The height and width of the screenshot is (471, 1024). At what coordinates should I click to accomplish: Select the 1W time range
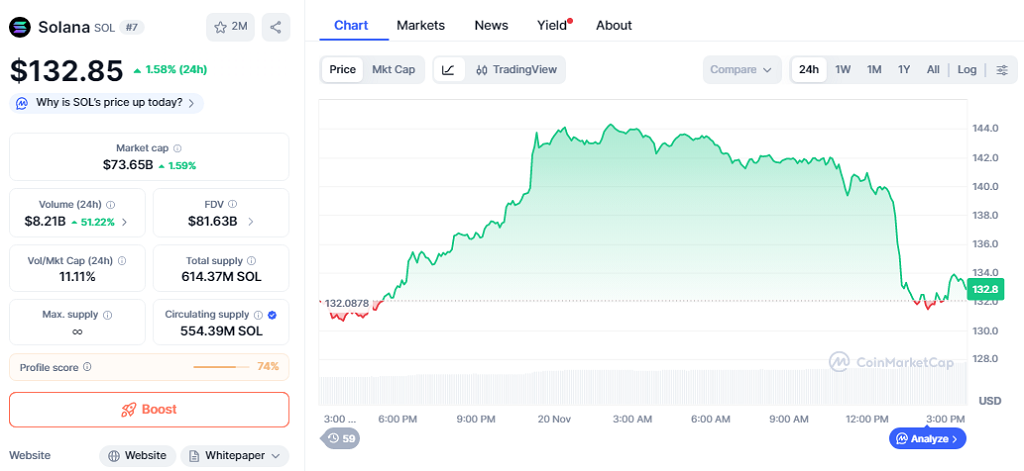[x=843, y=69]
